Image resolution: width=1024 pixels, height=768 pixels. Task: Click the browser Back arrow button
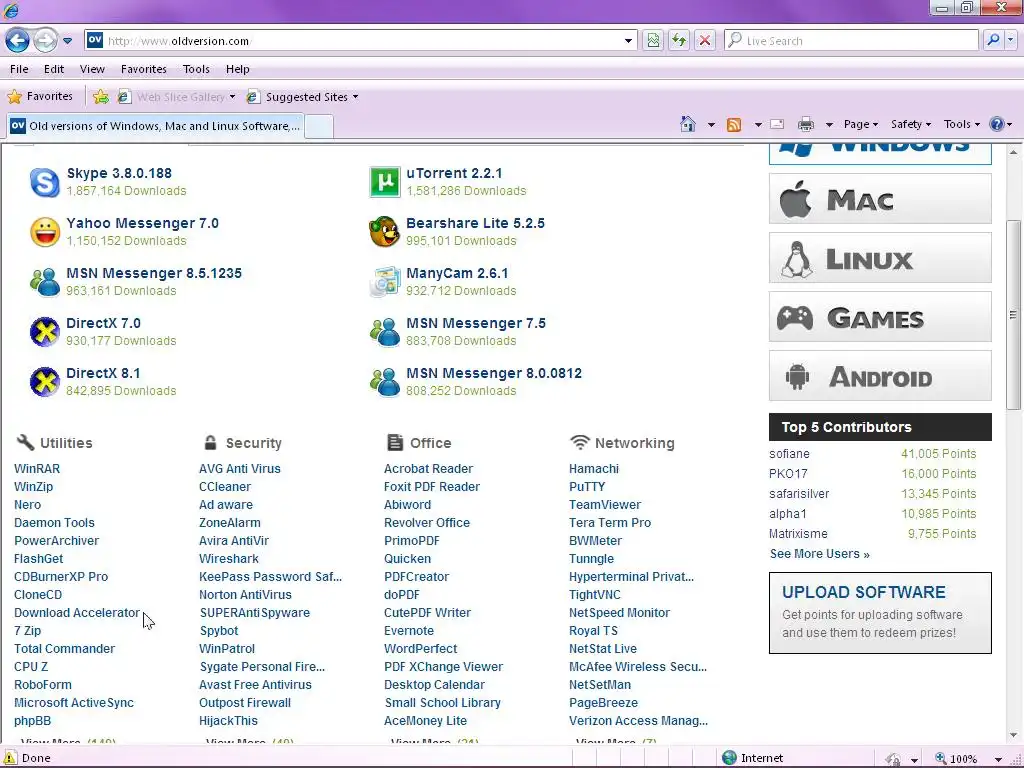tap(18, 40)
